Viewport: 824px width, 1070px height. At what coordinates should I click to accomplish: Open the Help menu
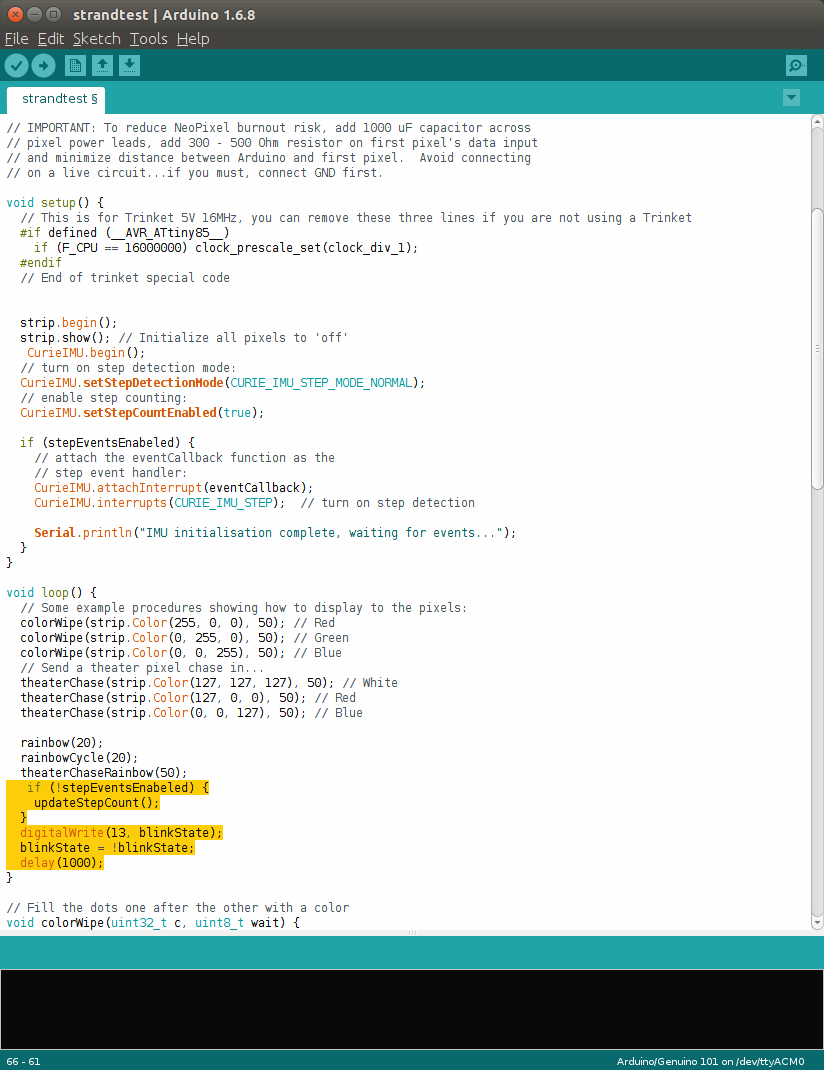[193, 39]
